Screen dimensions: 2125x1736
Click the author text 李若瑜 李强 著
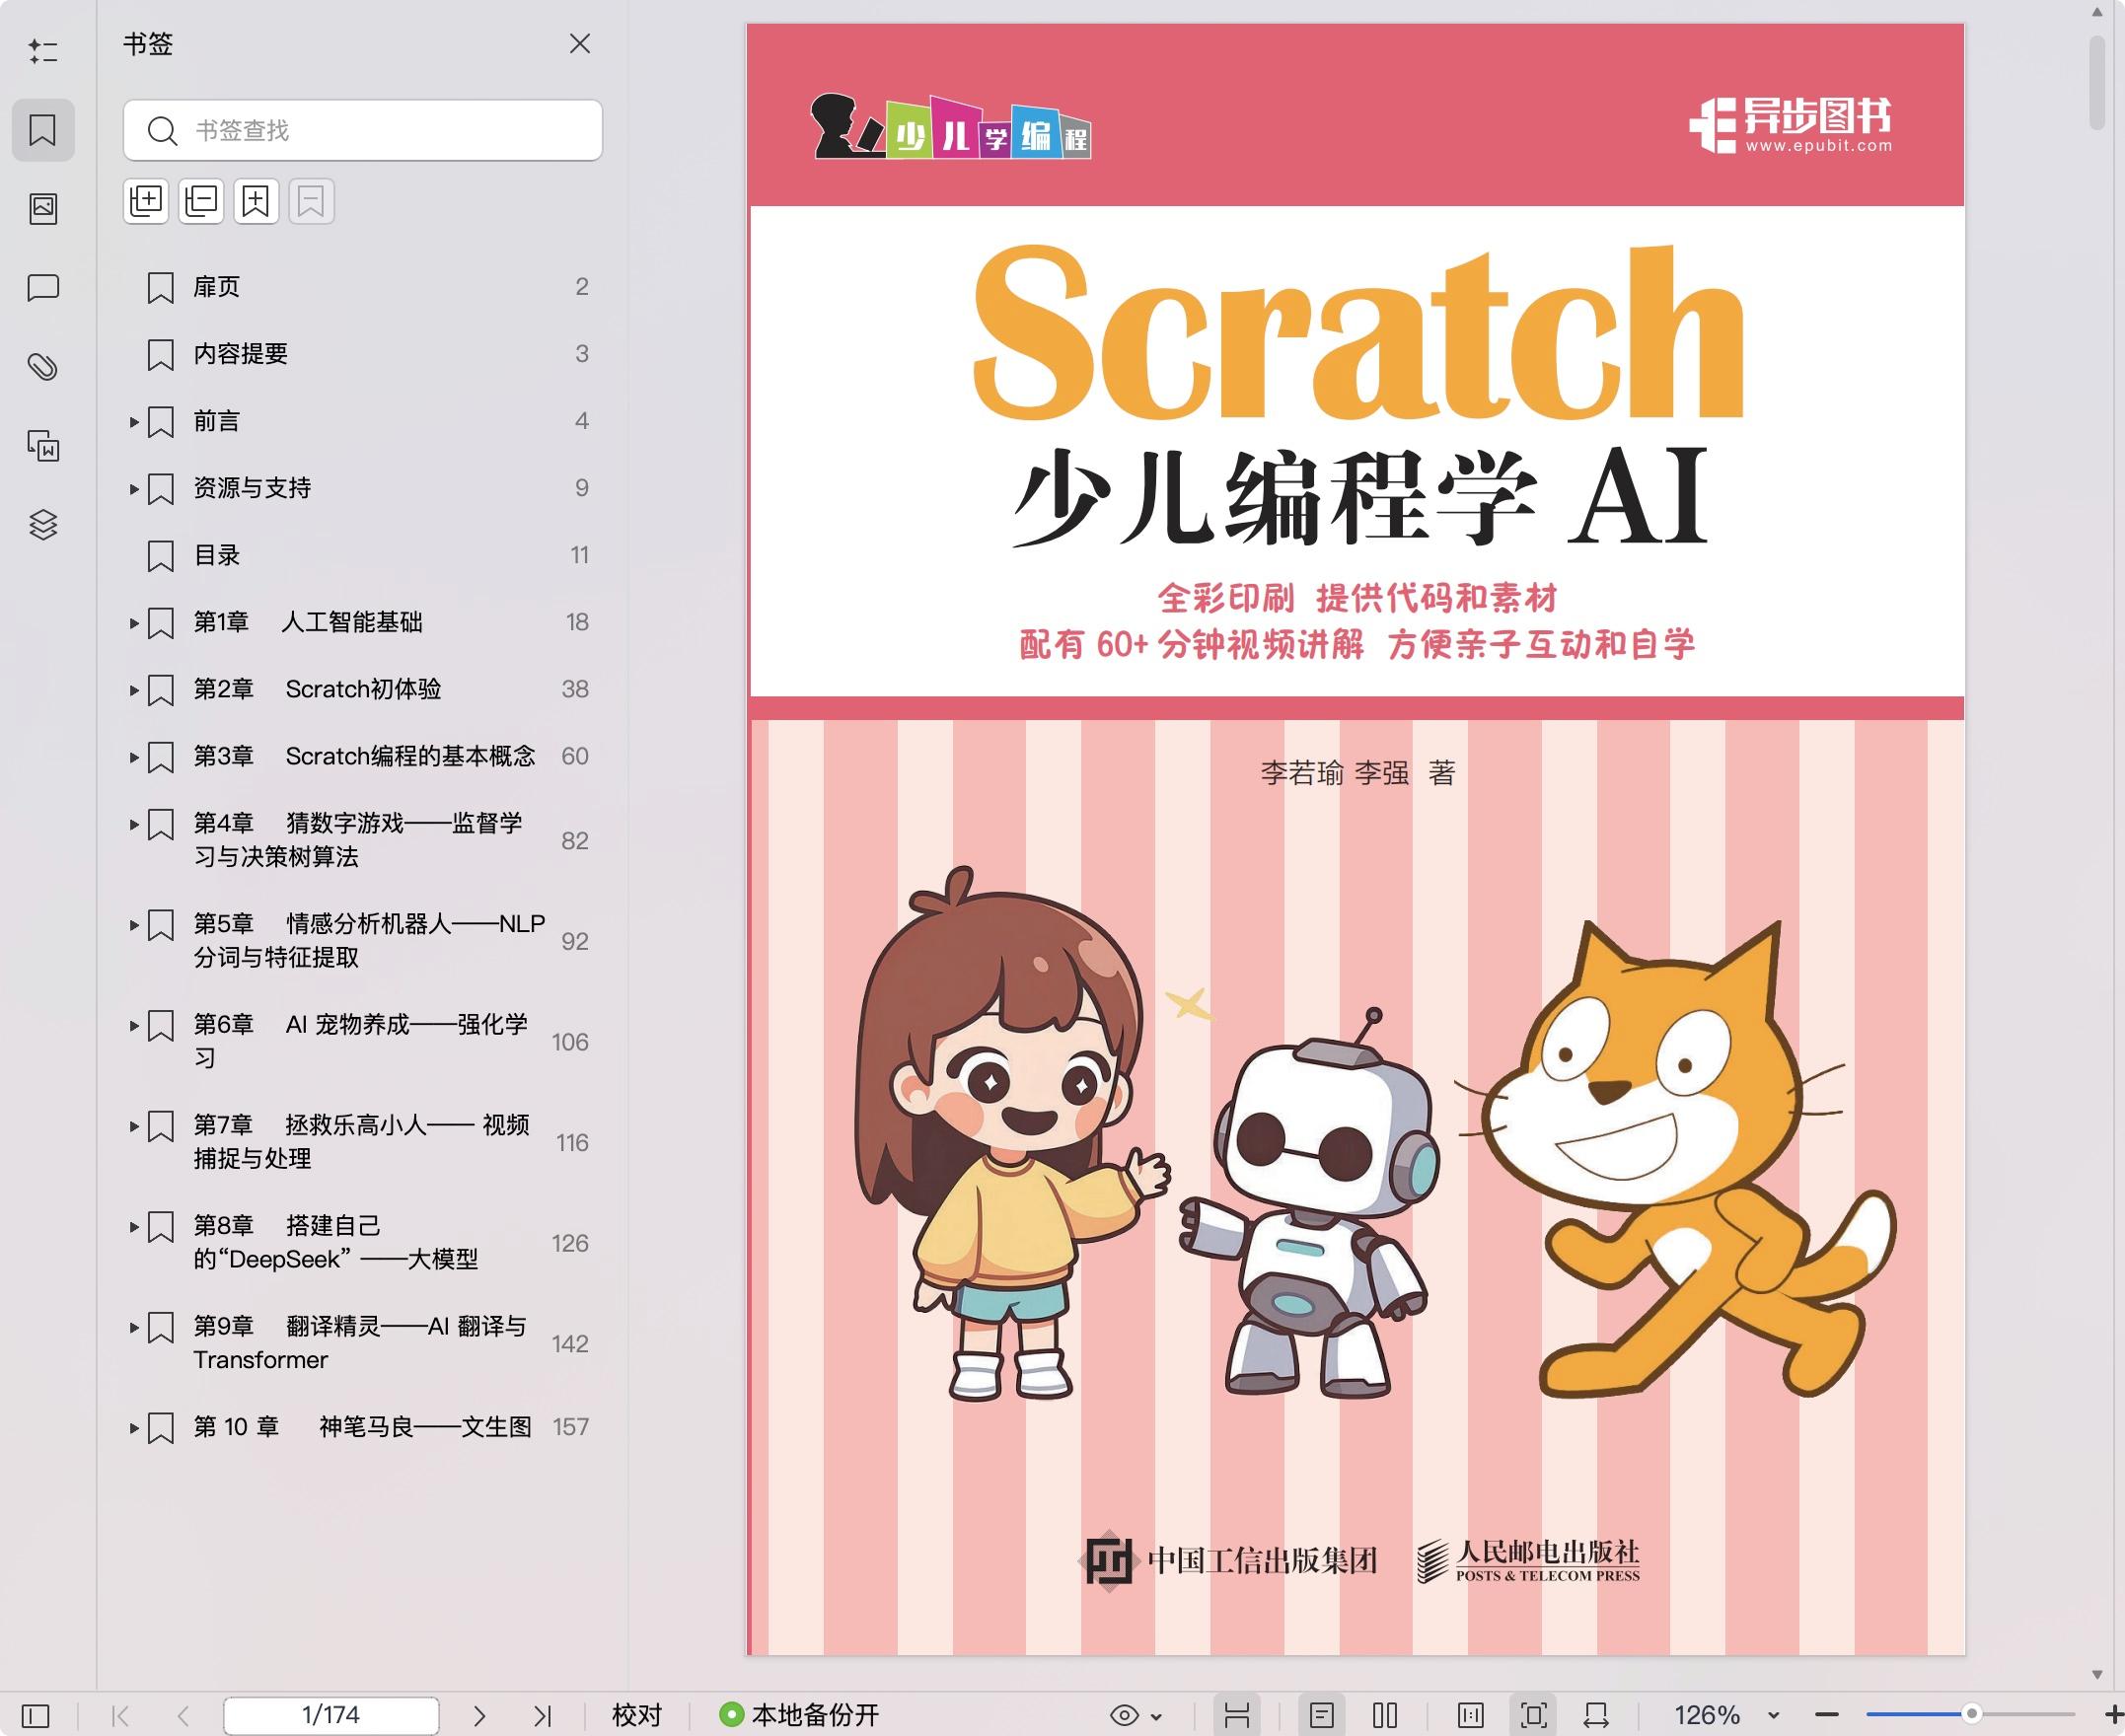coord(1357,773)
